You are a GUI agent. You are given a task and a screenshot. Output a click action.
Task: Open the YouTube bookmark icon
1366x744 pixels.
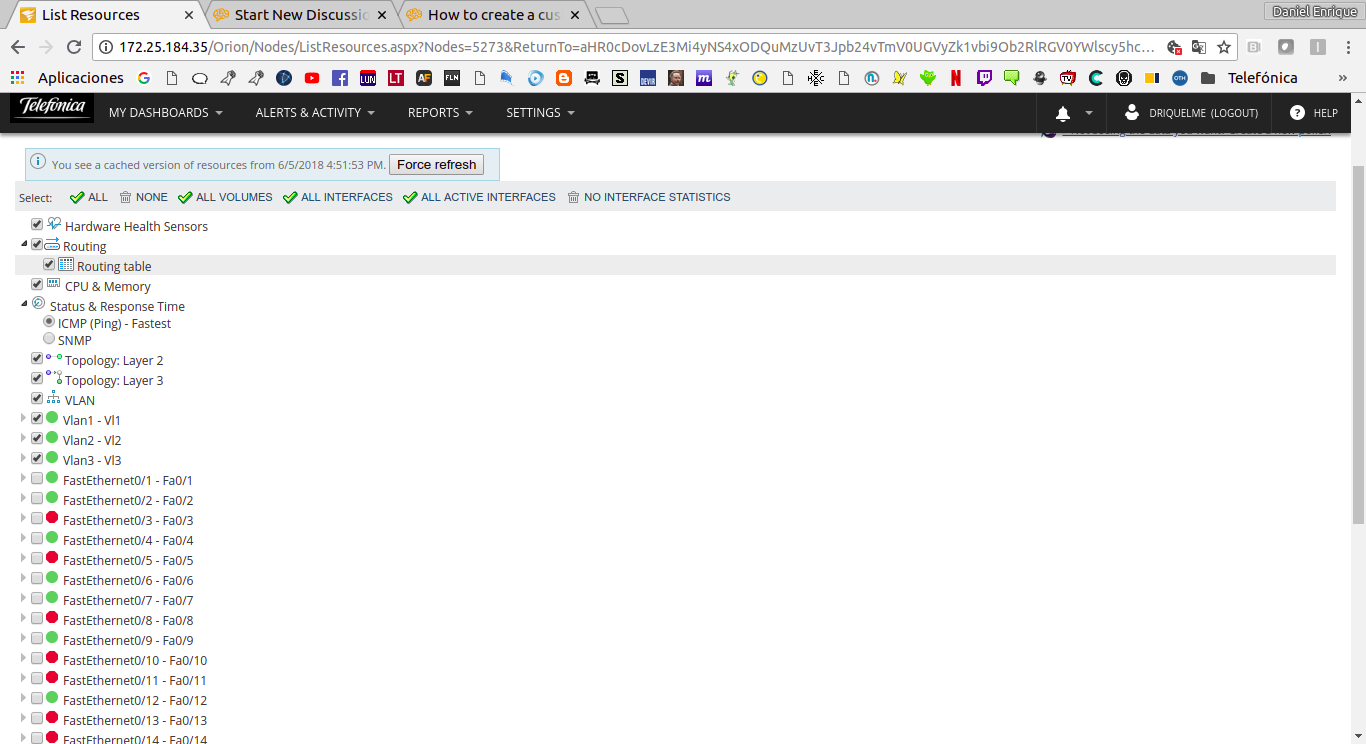pyautogui.click(x=312, y=78)
